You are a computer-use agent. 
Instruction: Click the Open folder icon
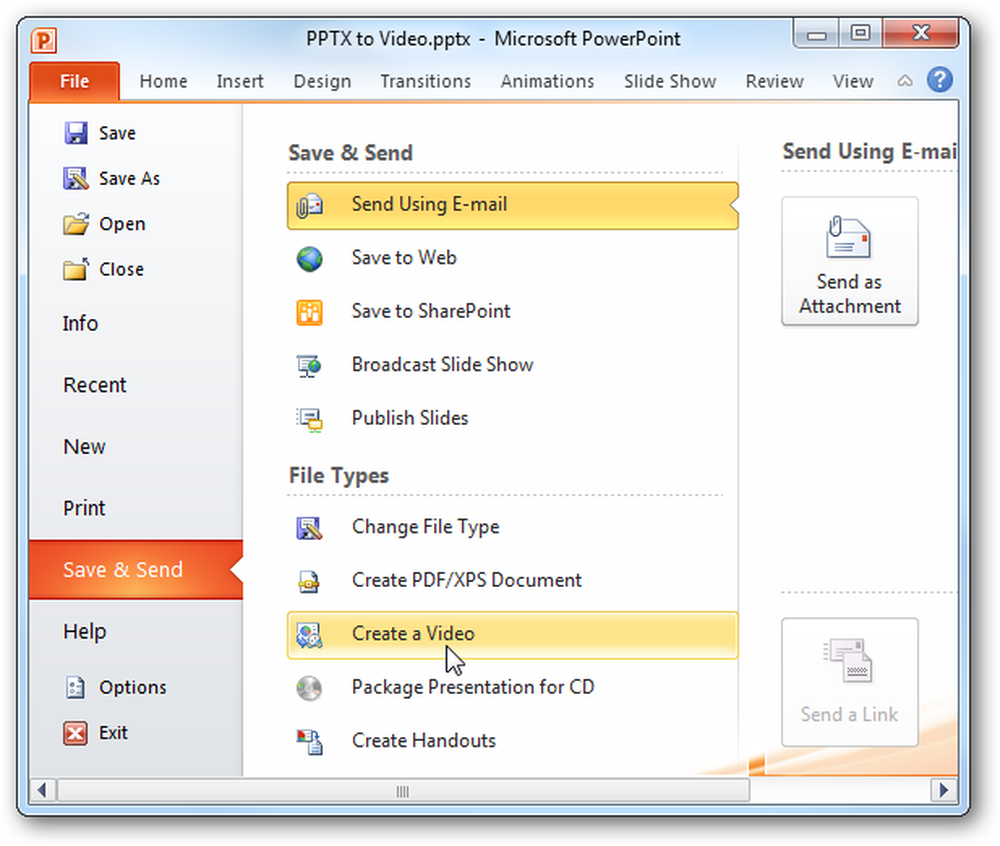76,224
